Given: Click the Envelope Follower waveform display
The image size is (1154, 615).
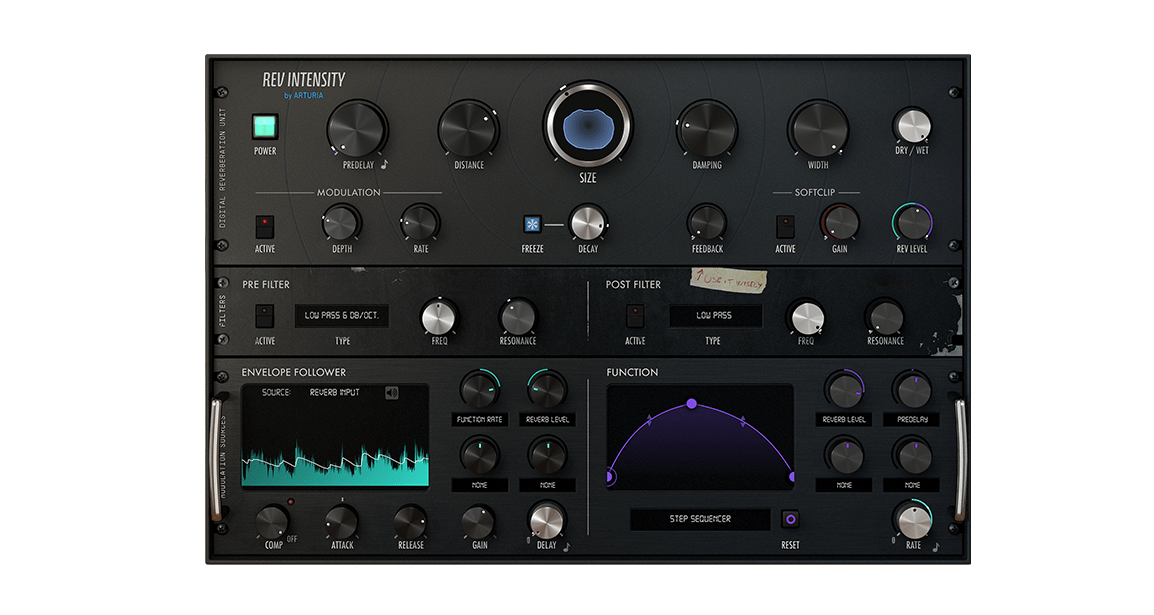Looking at the screenshot, I should [x=336, y=436].
